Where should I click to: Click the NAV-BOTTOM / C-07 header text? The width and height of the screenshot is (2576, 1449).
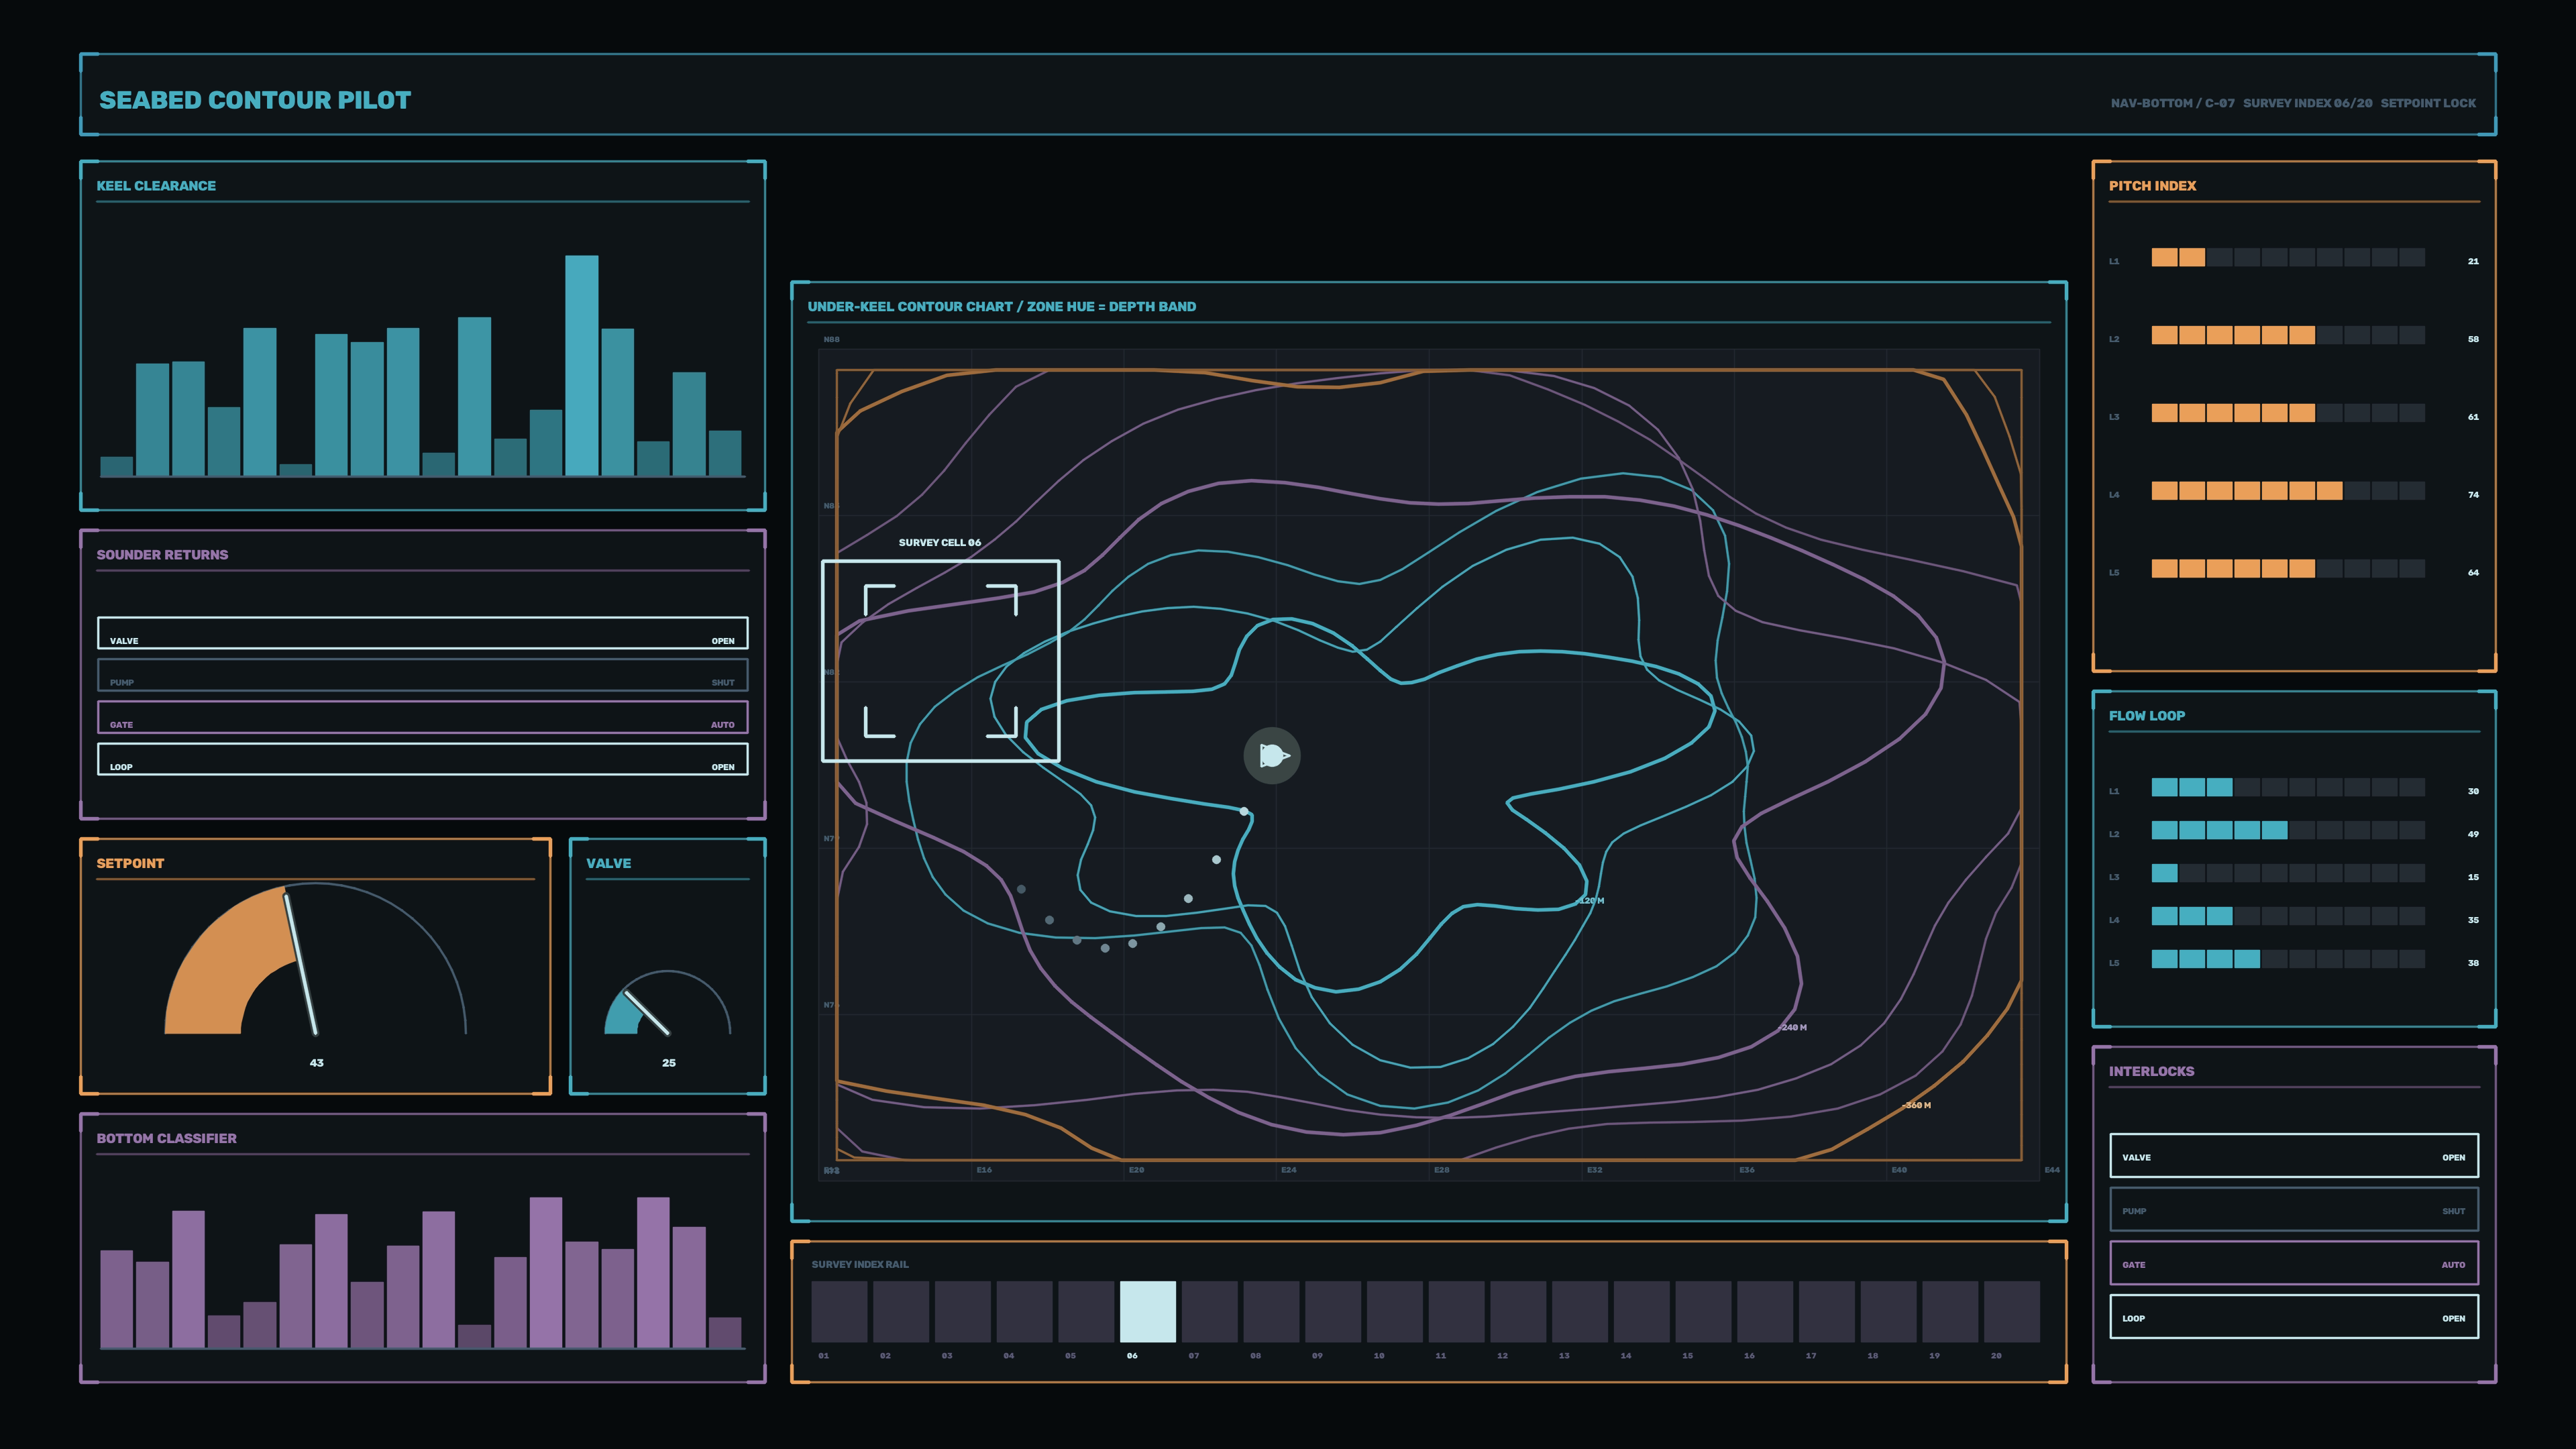(x=2172, y=103)
